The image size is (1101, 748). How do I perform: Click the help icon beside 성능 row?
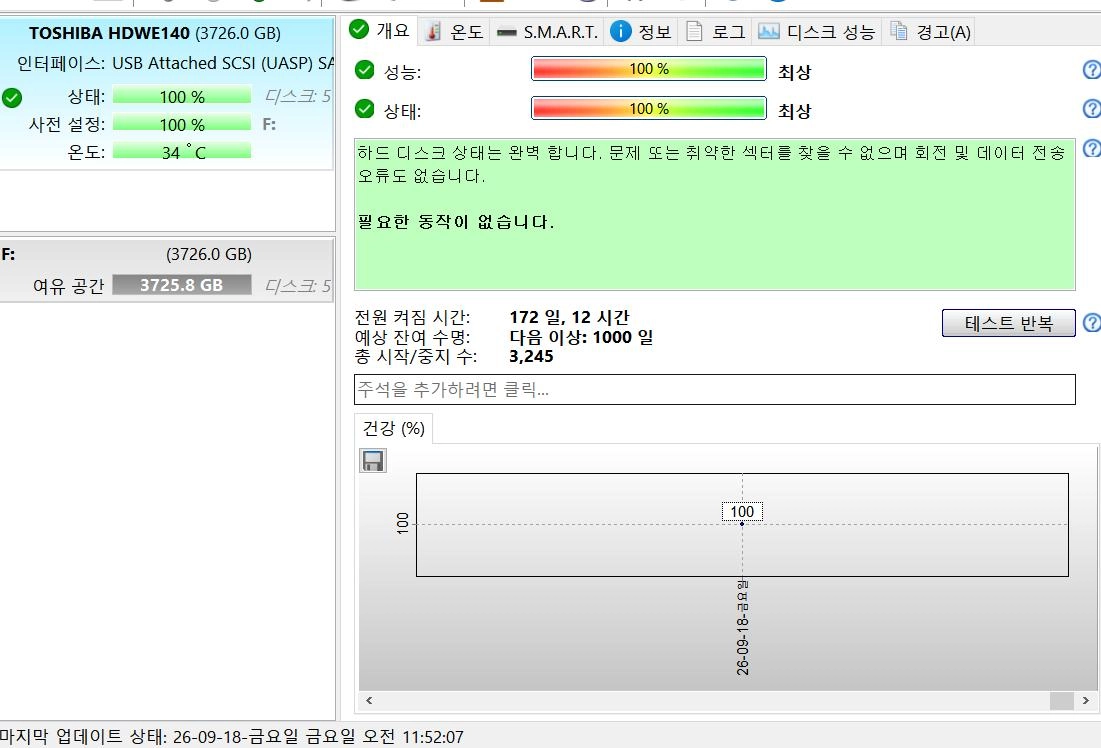click(x=1092, y=70)
